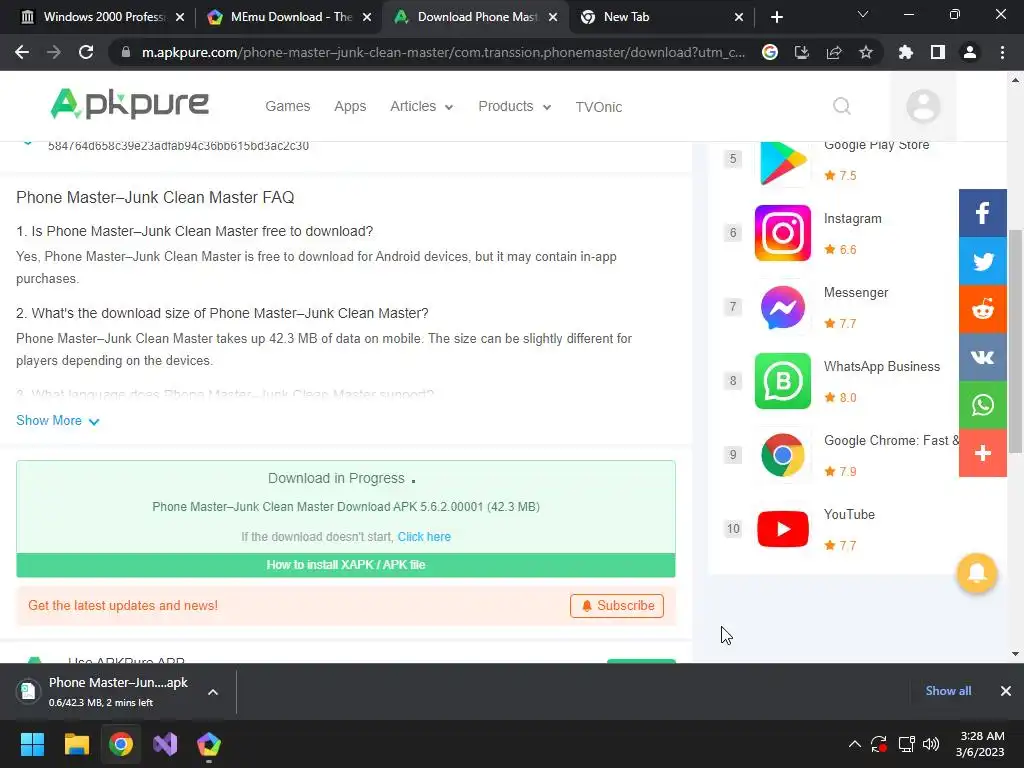This screenshot has width=1024, height=768.
Task: Open the Chrome extensions puzzle icon
Action: (x=905, y=52)
